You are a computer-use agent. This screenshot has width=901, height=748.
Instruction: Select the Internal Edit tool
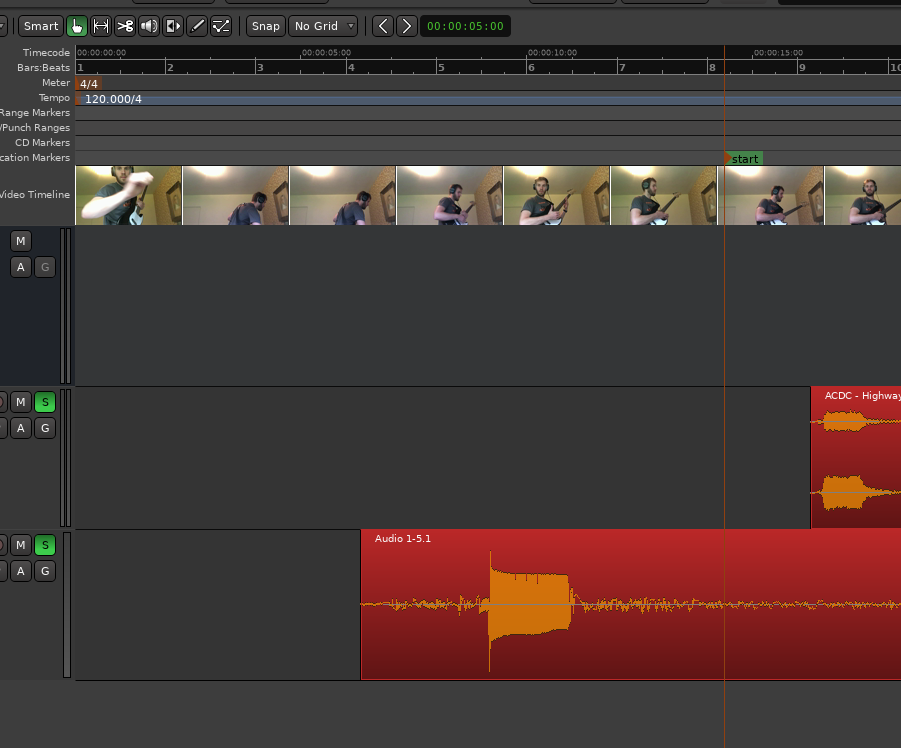[x=221, y=26]
